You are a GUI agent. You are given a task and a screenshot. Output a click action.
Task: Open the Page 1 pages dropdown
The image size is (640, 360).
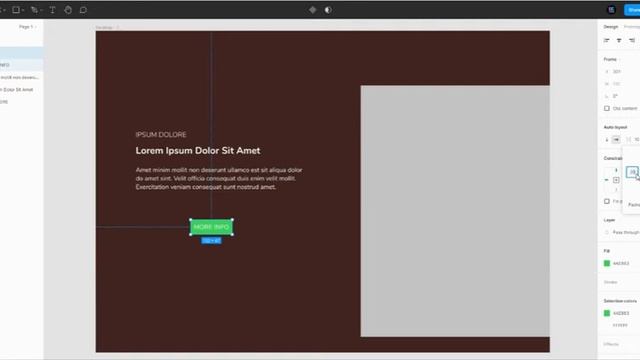point(28,27)
